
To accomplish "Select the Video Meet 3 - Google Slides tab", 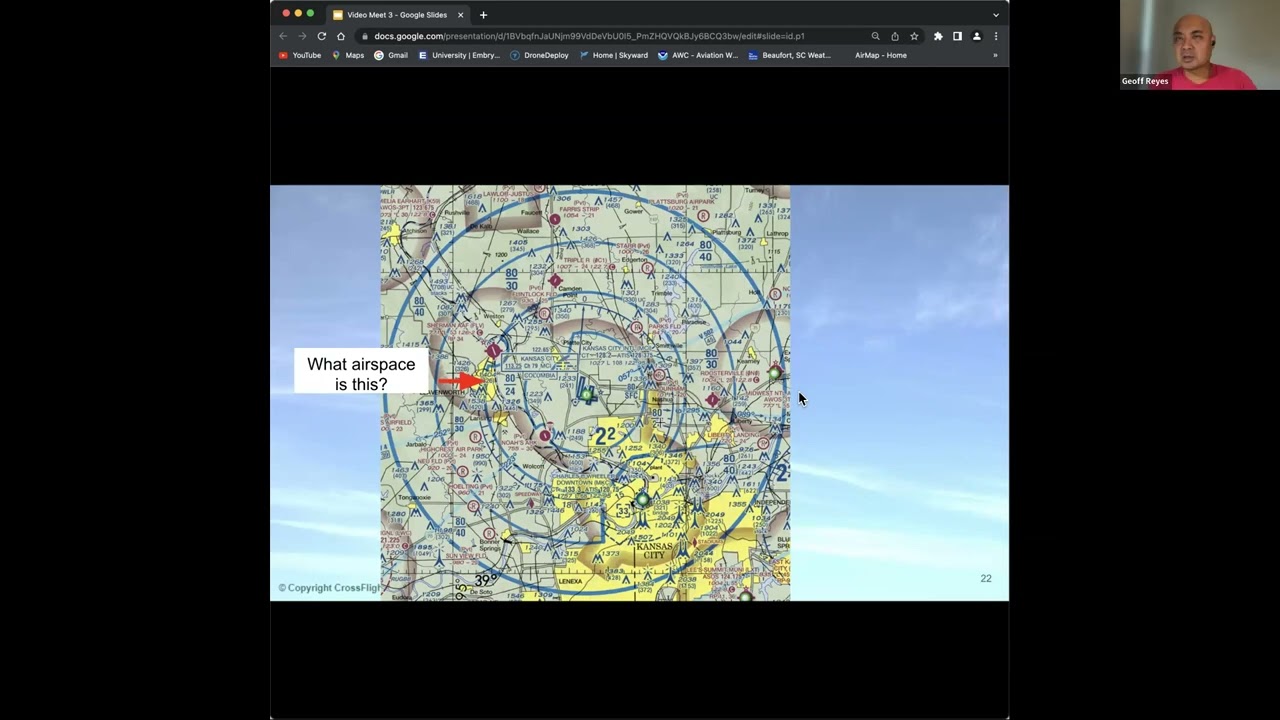I will coord(397,15).
